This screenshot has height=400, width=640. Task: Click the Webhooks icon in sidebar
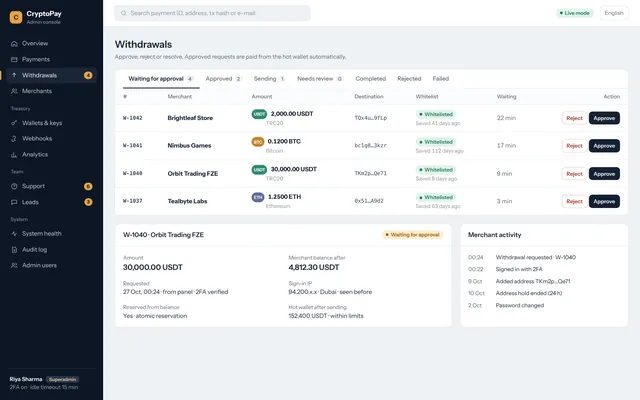coord(14,139)
